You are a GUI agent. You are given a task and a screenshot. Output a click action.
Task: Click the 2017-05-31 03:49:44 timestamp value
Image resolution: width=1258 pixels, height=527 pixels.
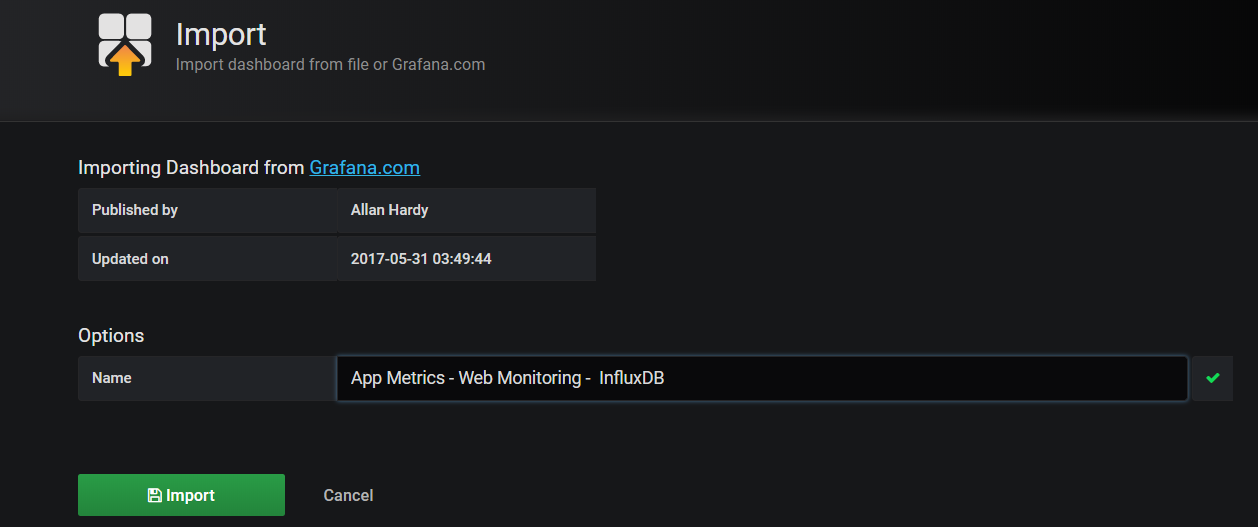click(x=421, y=258)
